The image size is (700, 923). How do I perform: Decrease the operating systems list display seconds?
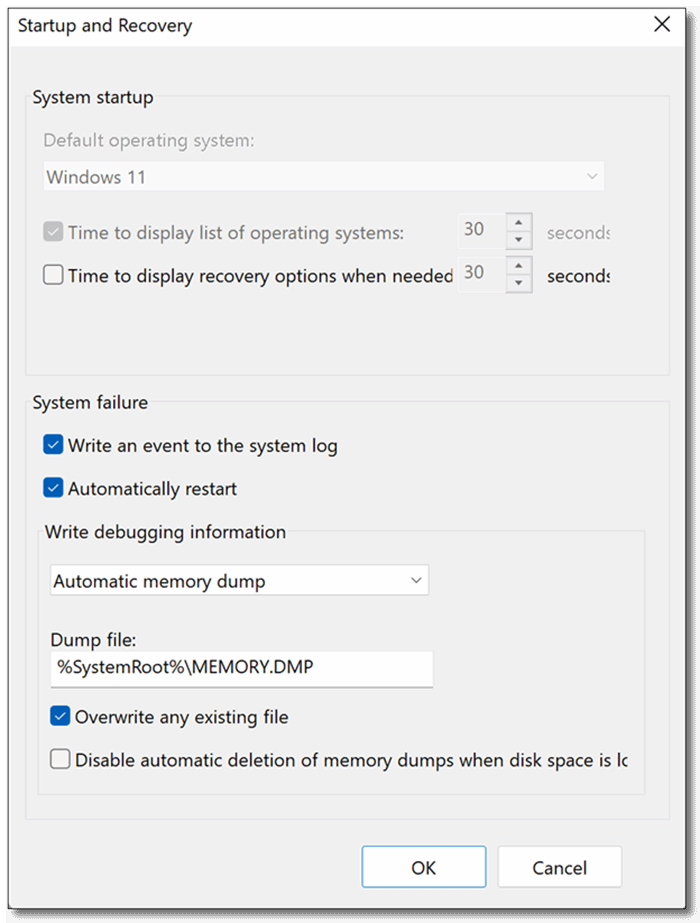pos(519,240)
